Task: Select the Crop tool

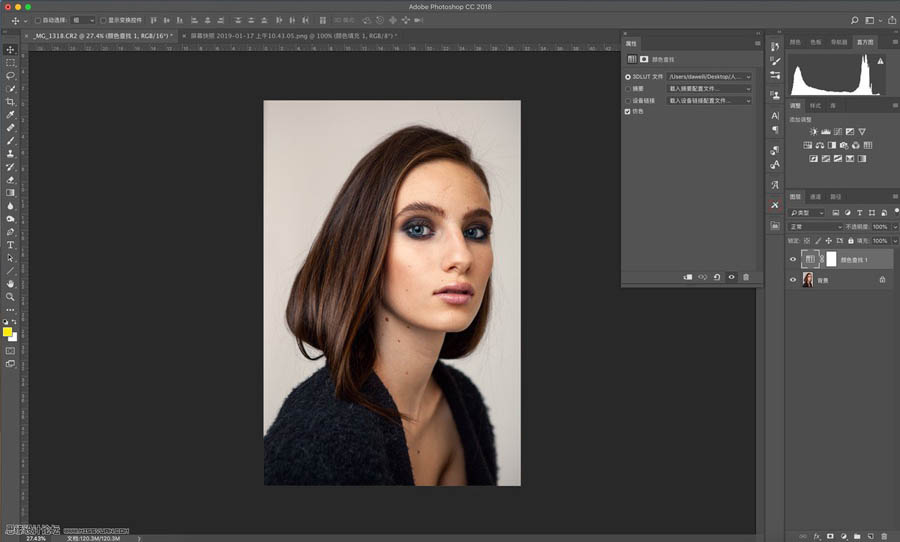Action: 11,101
